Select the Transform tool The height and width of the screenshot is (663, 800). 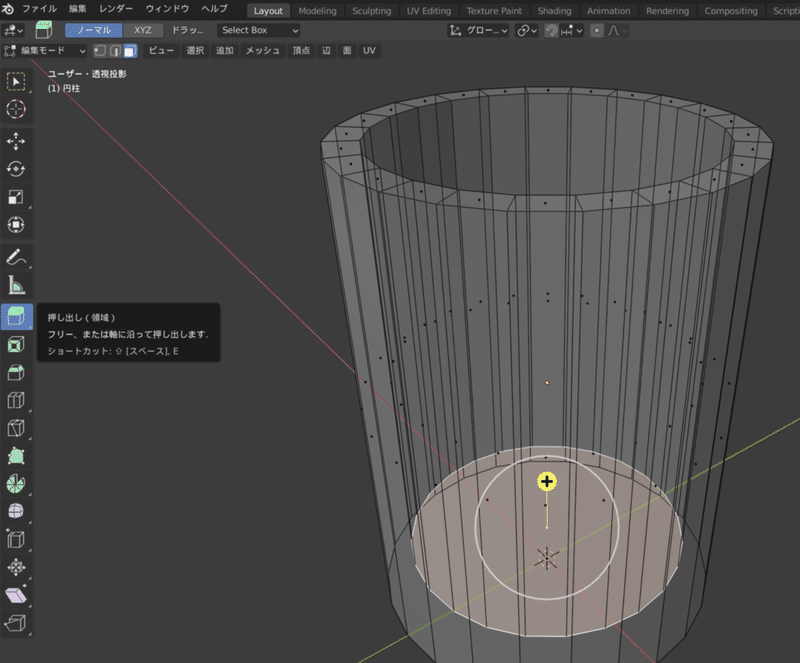click(16, 225)
